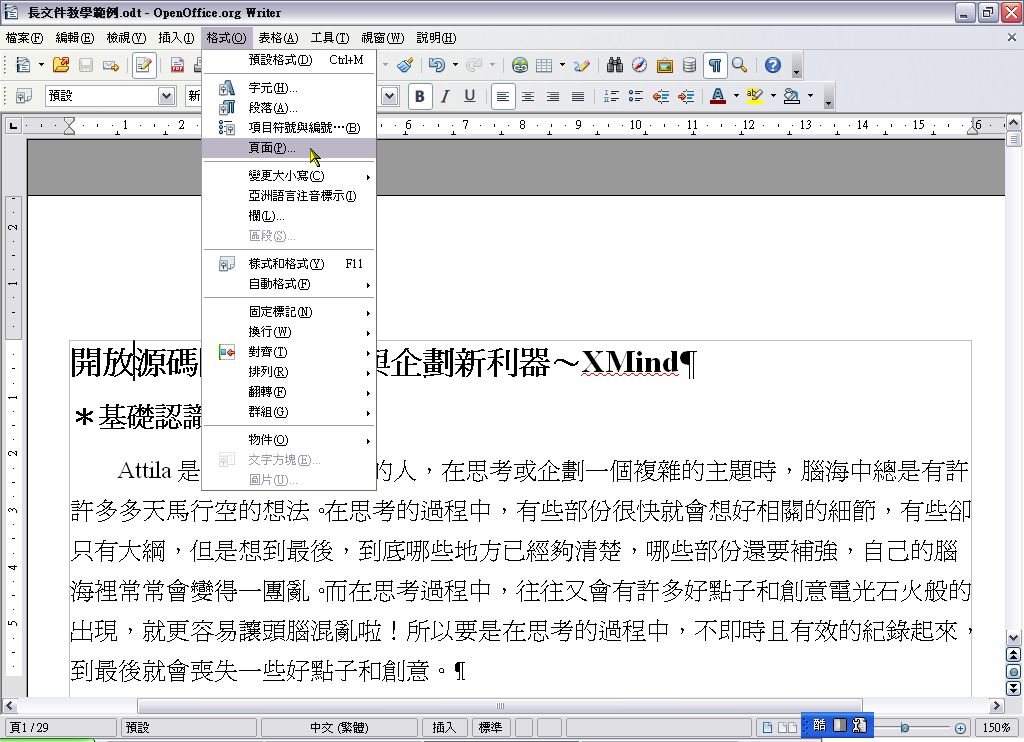
Task: Click the 插入 insert mode status field
Action: click(443, 728)
